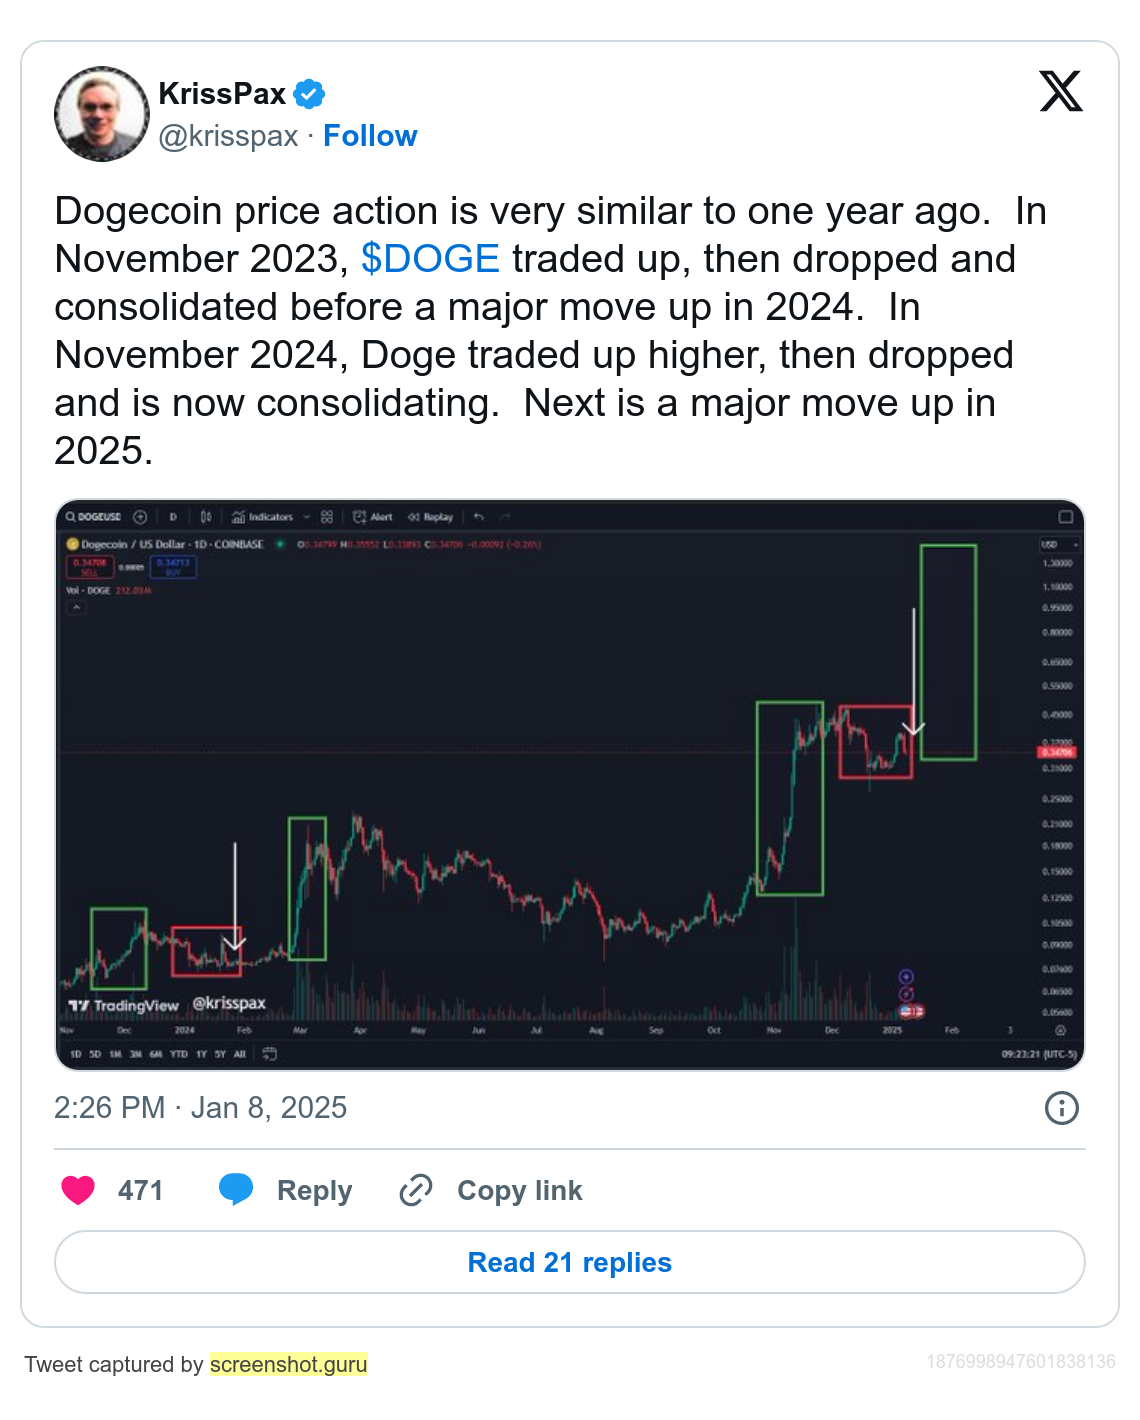Open the D timeframe interval selector
The width and height of the screenshot is (1140, 1420).
point(173,517)
